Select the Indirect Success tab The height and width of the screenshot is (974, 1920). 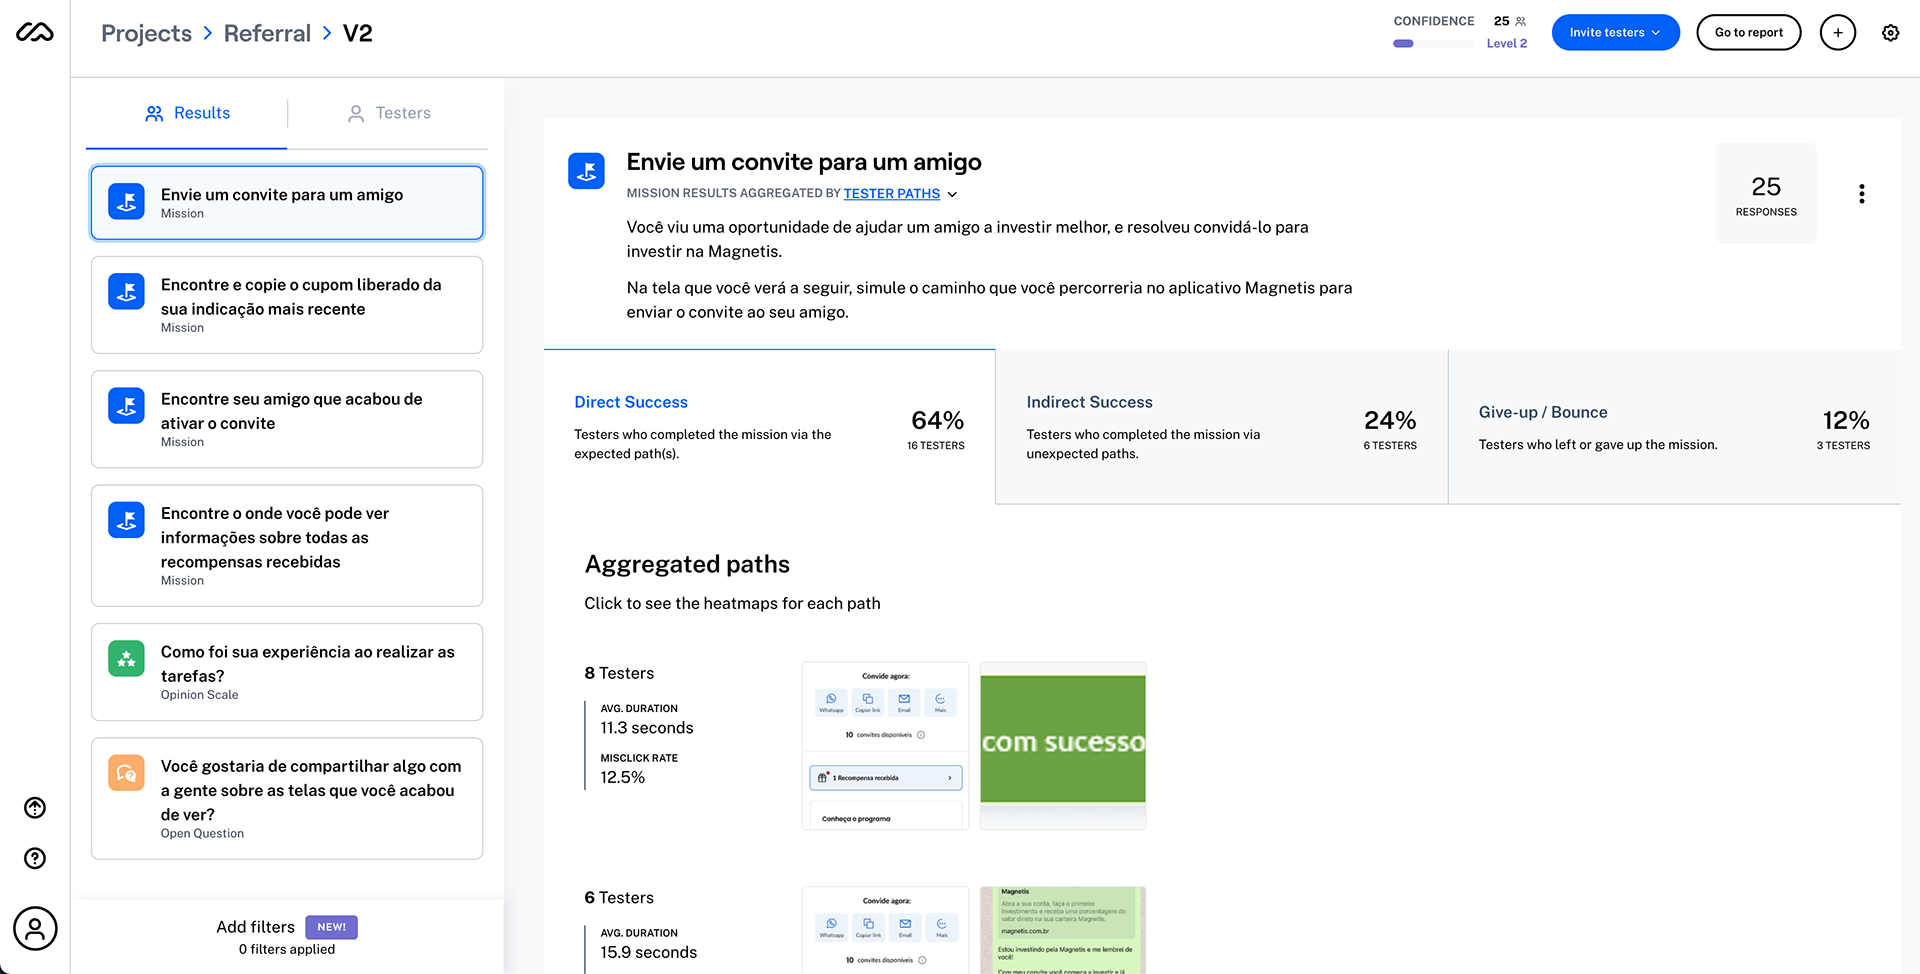1221,427
